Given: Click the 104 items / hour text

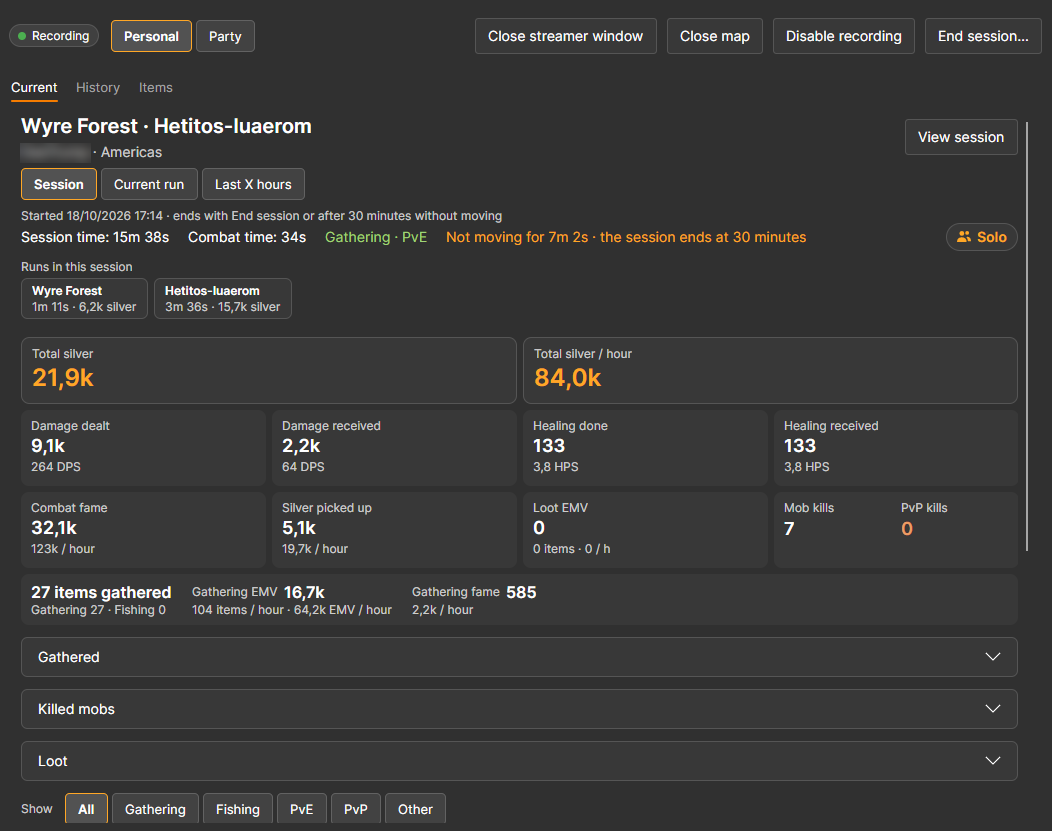Looking at the screenshot, I should tap(238, 610).
